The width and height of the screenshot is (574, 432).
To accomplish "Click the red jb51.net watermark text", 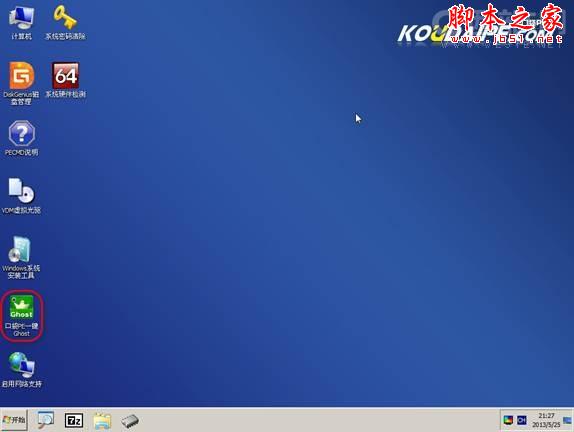I will point(506,39).
